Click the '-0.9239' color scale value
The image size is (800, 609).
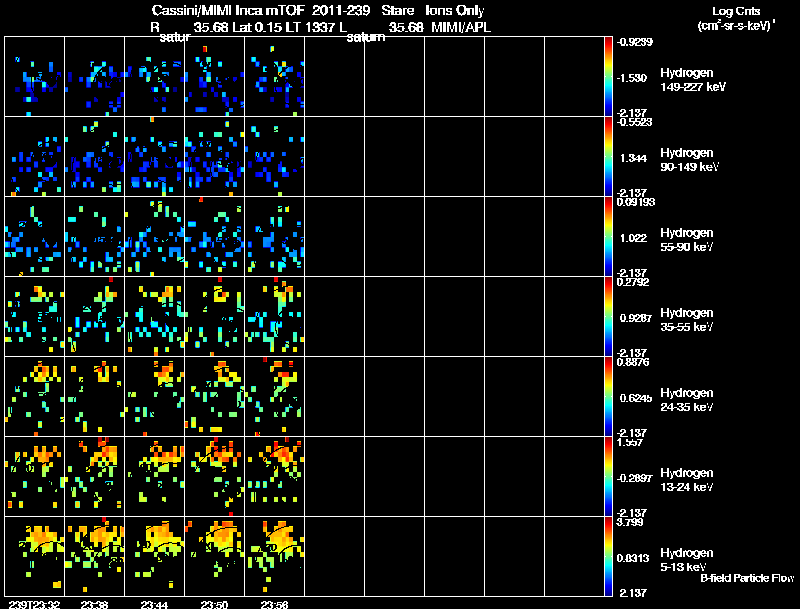point(635,42)
